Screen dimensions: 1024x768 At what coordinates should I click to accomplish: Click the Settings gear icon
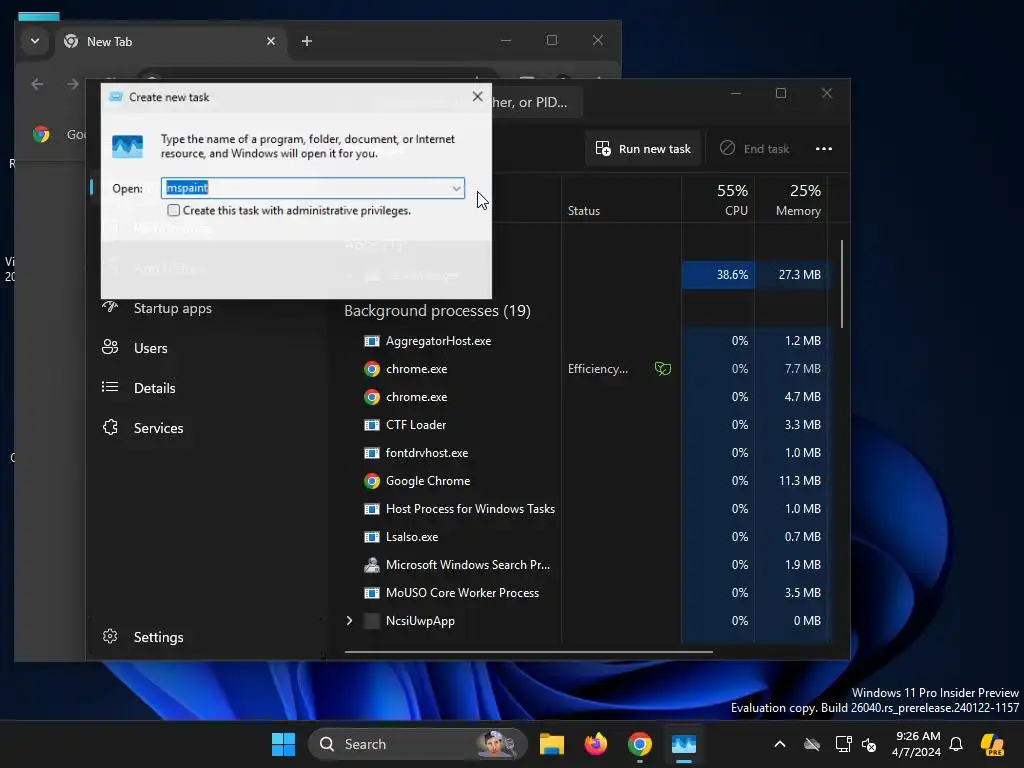coord(110,636)
